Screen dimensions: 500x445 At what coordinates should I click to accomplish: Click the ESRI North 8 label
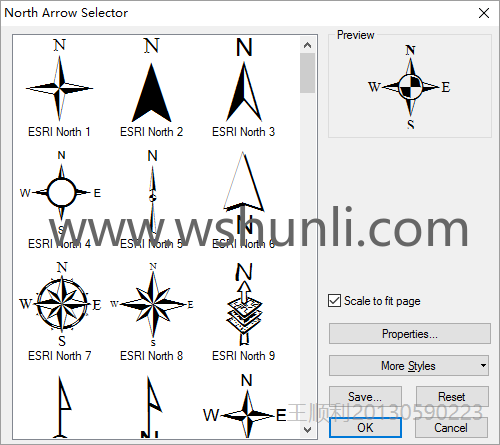(x=151, y=356)
